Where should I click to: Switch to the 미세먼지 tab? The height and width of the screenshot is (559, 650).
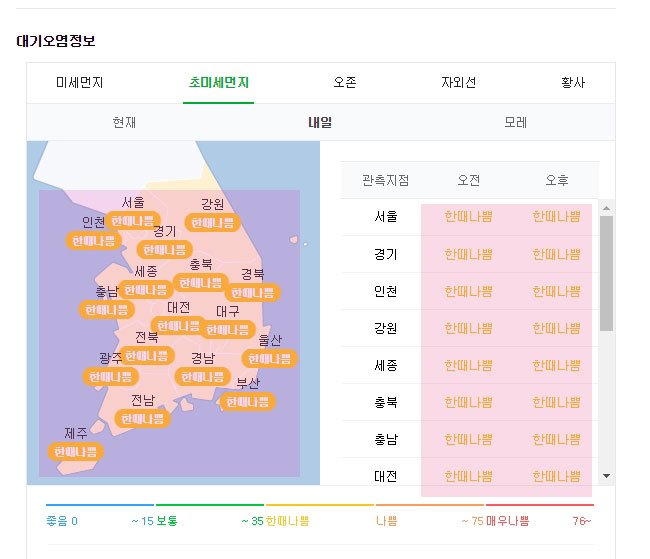[x=79, y=83]
